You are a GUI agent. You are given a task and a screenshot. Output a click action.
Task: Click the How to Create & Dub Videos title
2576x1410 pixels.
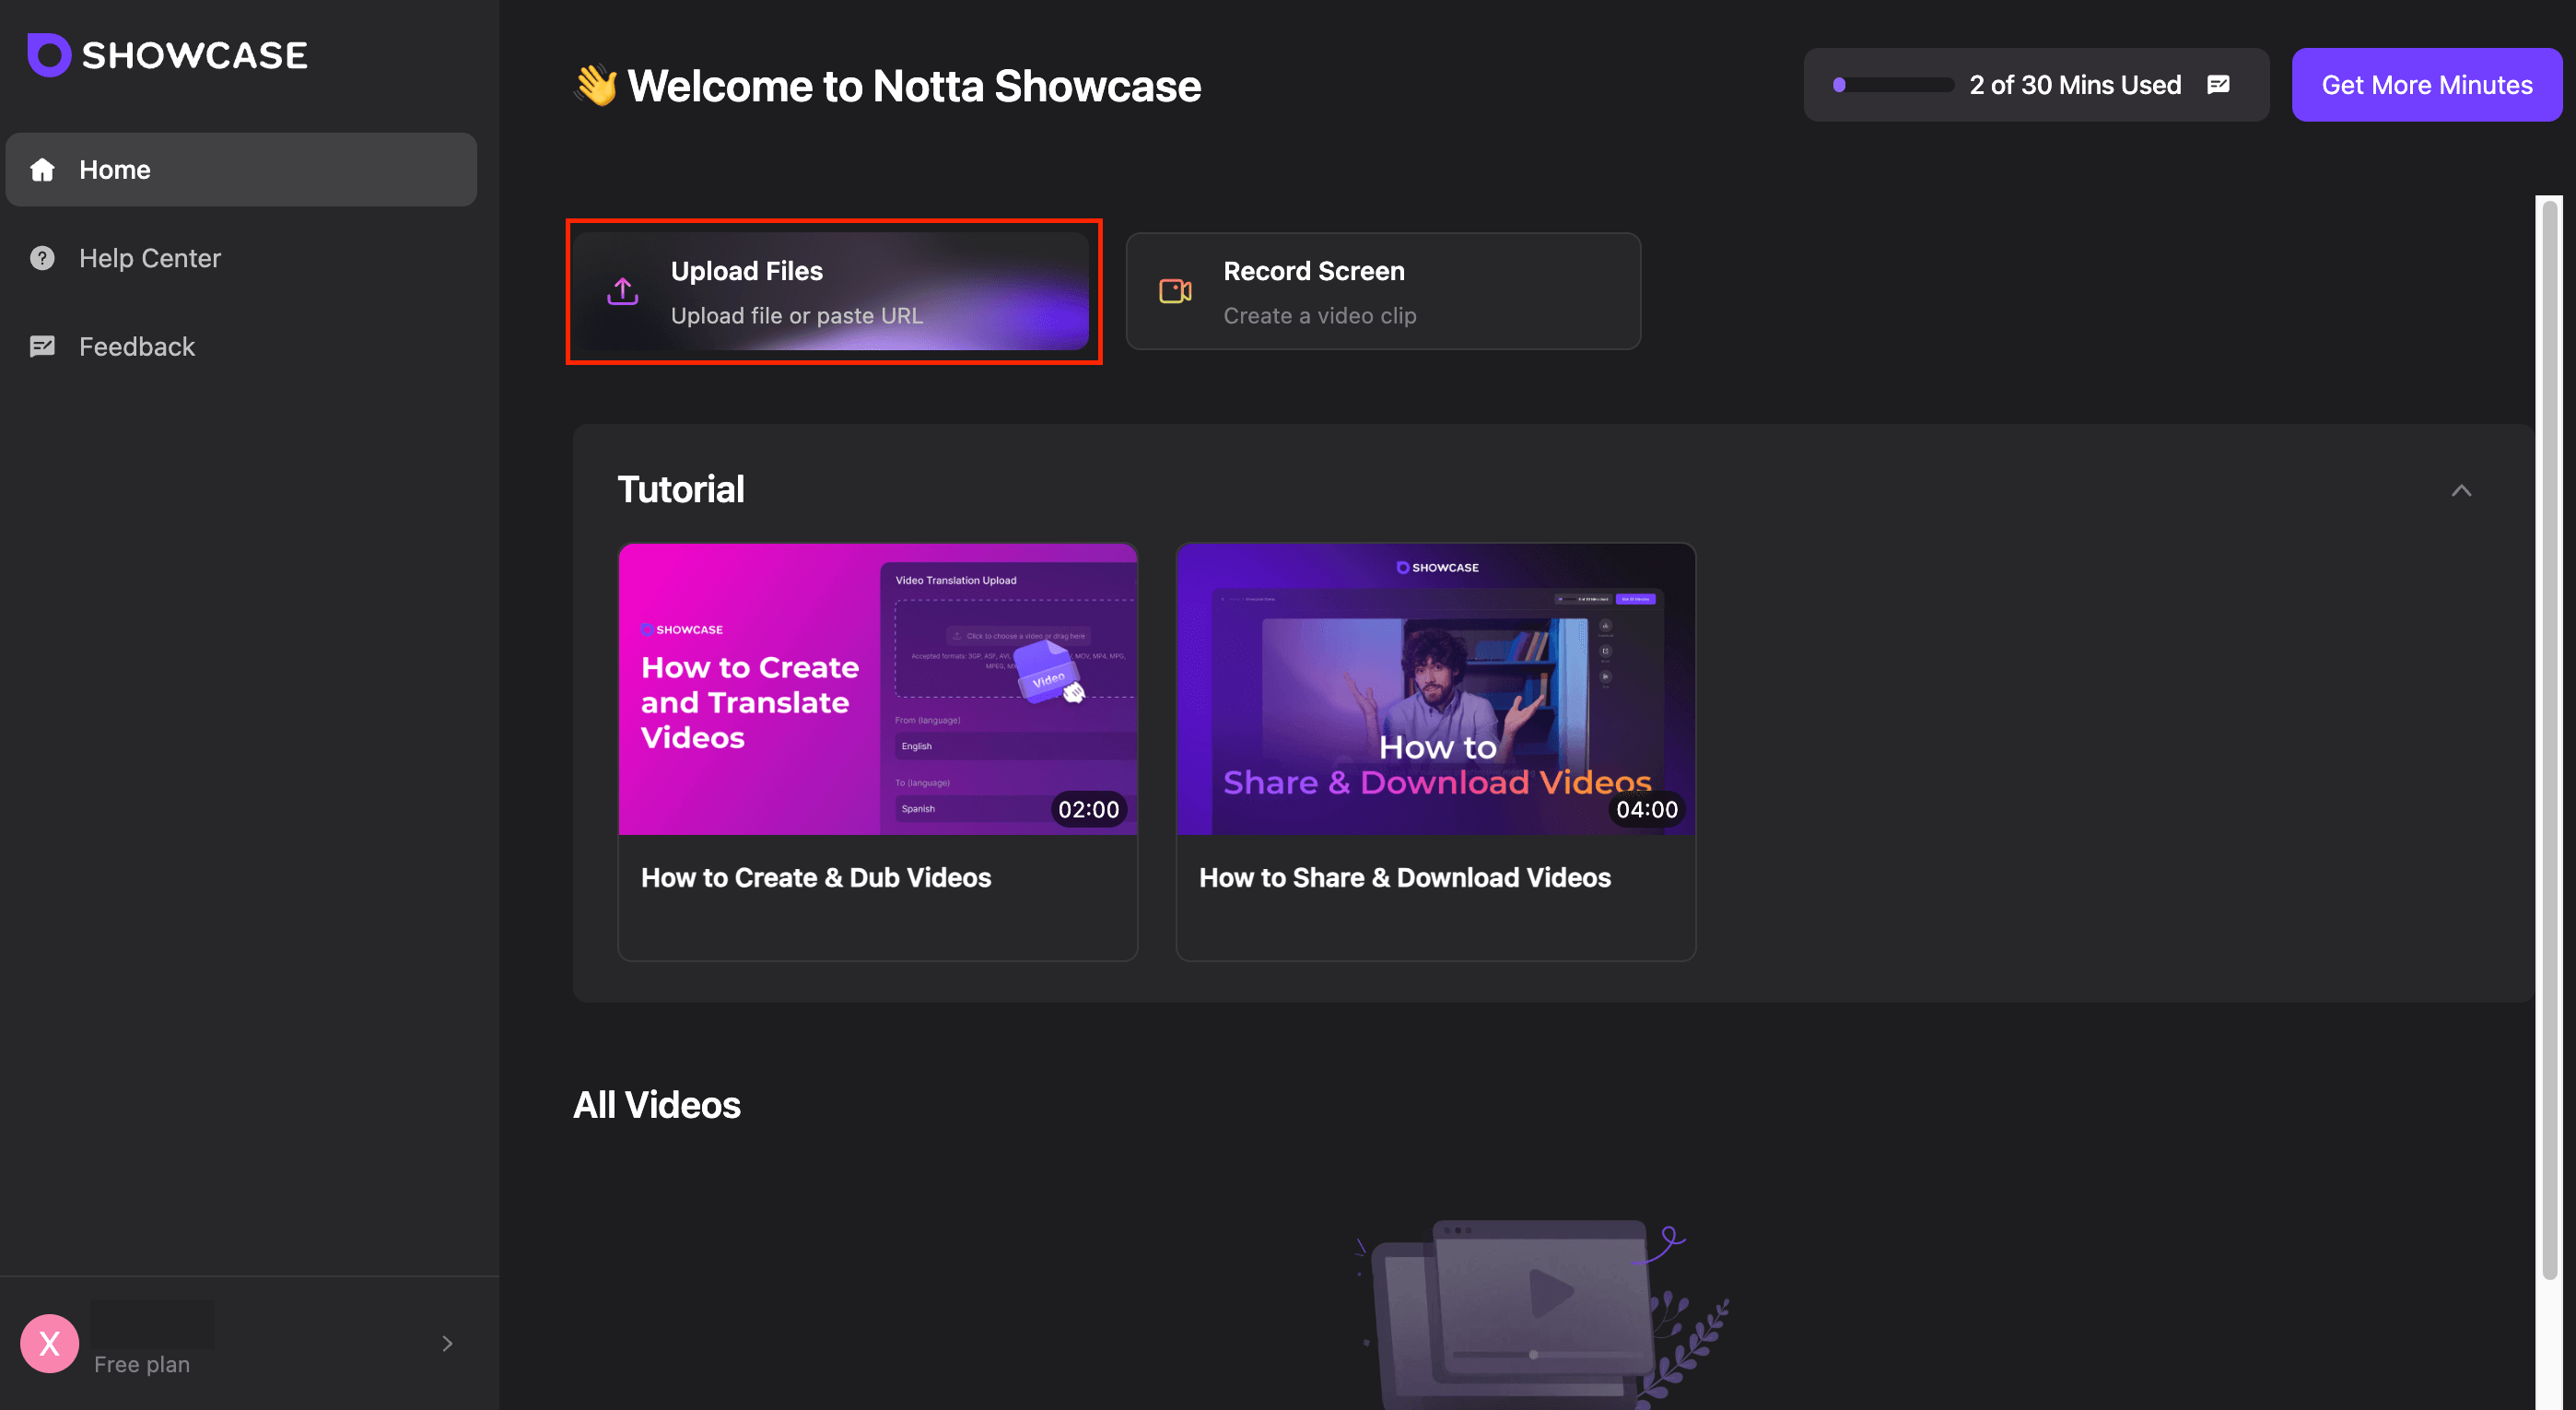pyautogui.click(x=816, y=877)
